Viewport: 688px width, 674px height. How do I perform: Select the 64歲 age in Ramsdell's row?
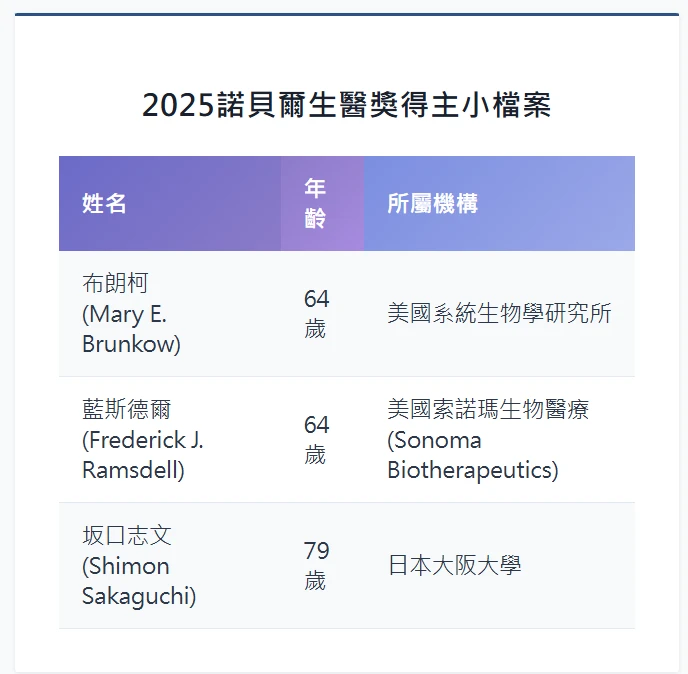[x=316, y=440]
